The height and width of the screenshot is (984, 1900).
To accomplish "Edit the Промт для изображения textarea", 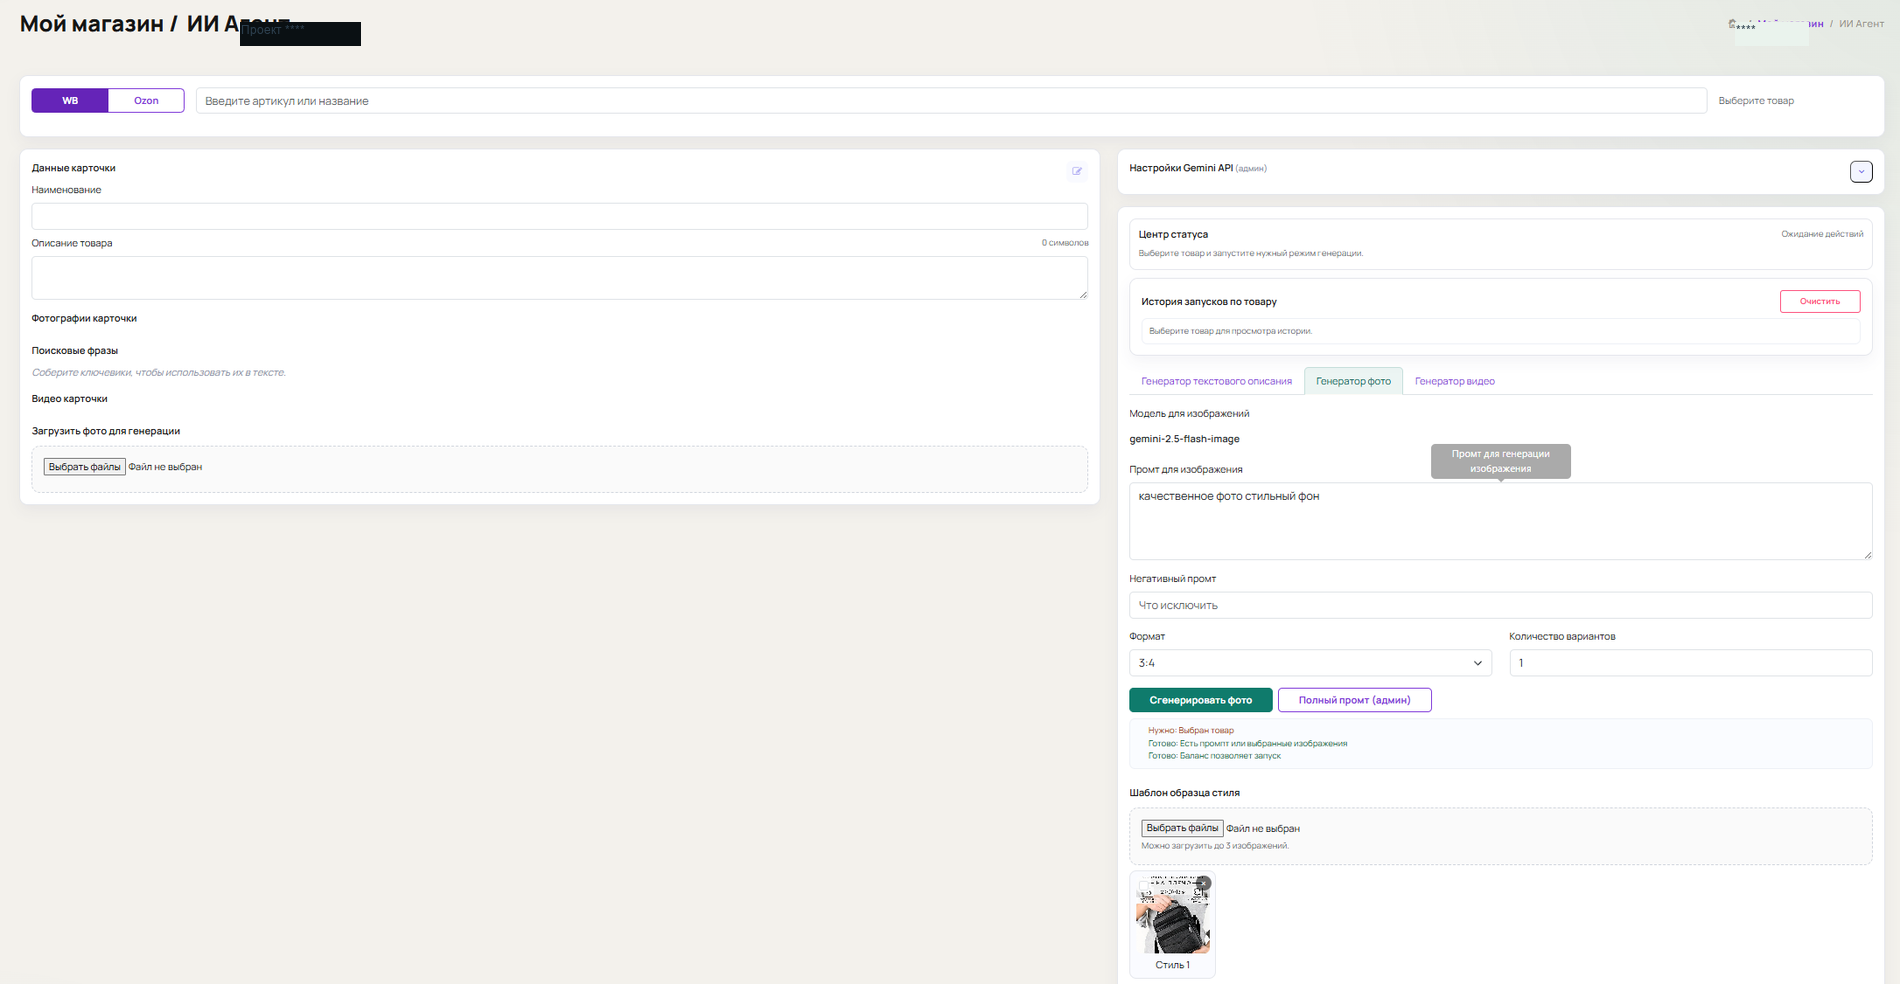I will (x=1500, y=521).
